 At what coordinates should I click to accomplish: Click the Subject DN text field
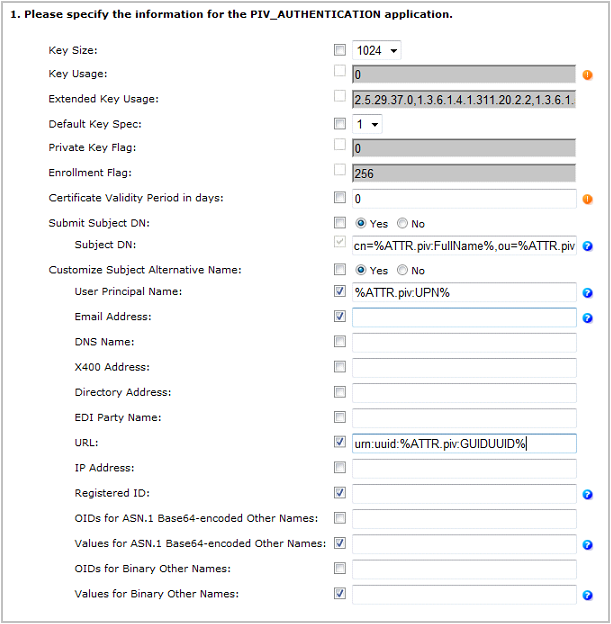coord(464,246)
